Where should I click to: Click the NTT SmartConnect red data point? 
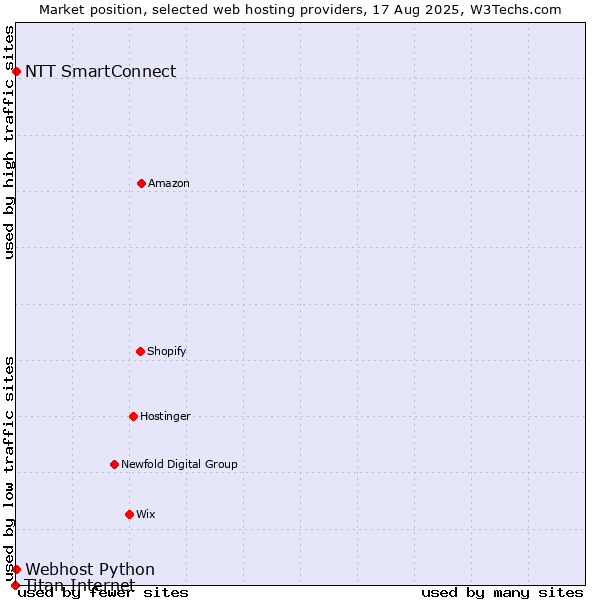pyautogui.click(x=16, y=72)
